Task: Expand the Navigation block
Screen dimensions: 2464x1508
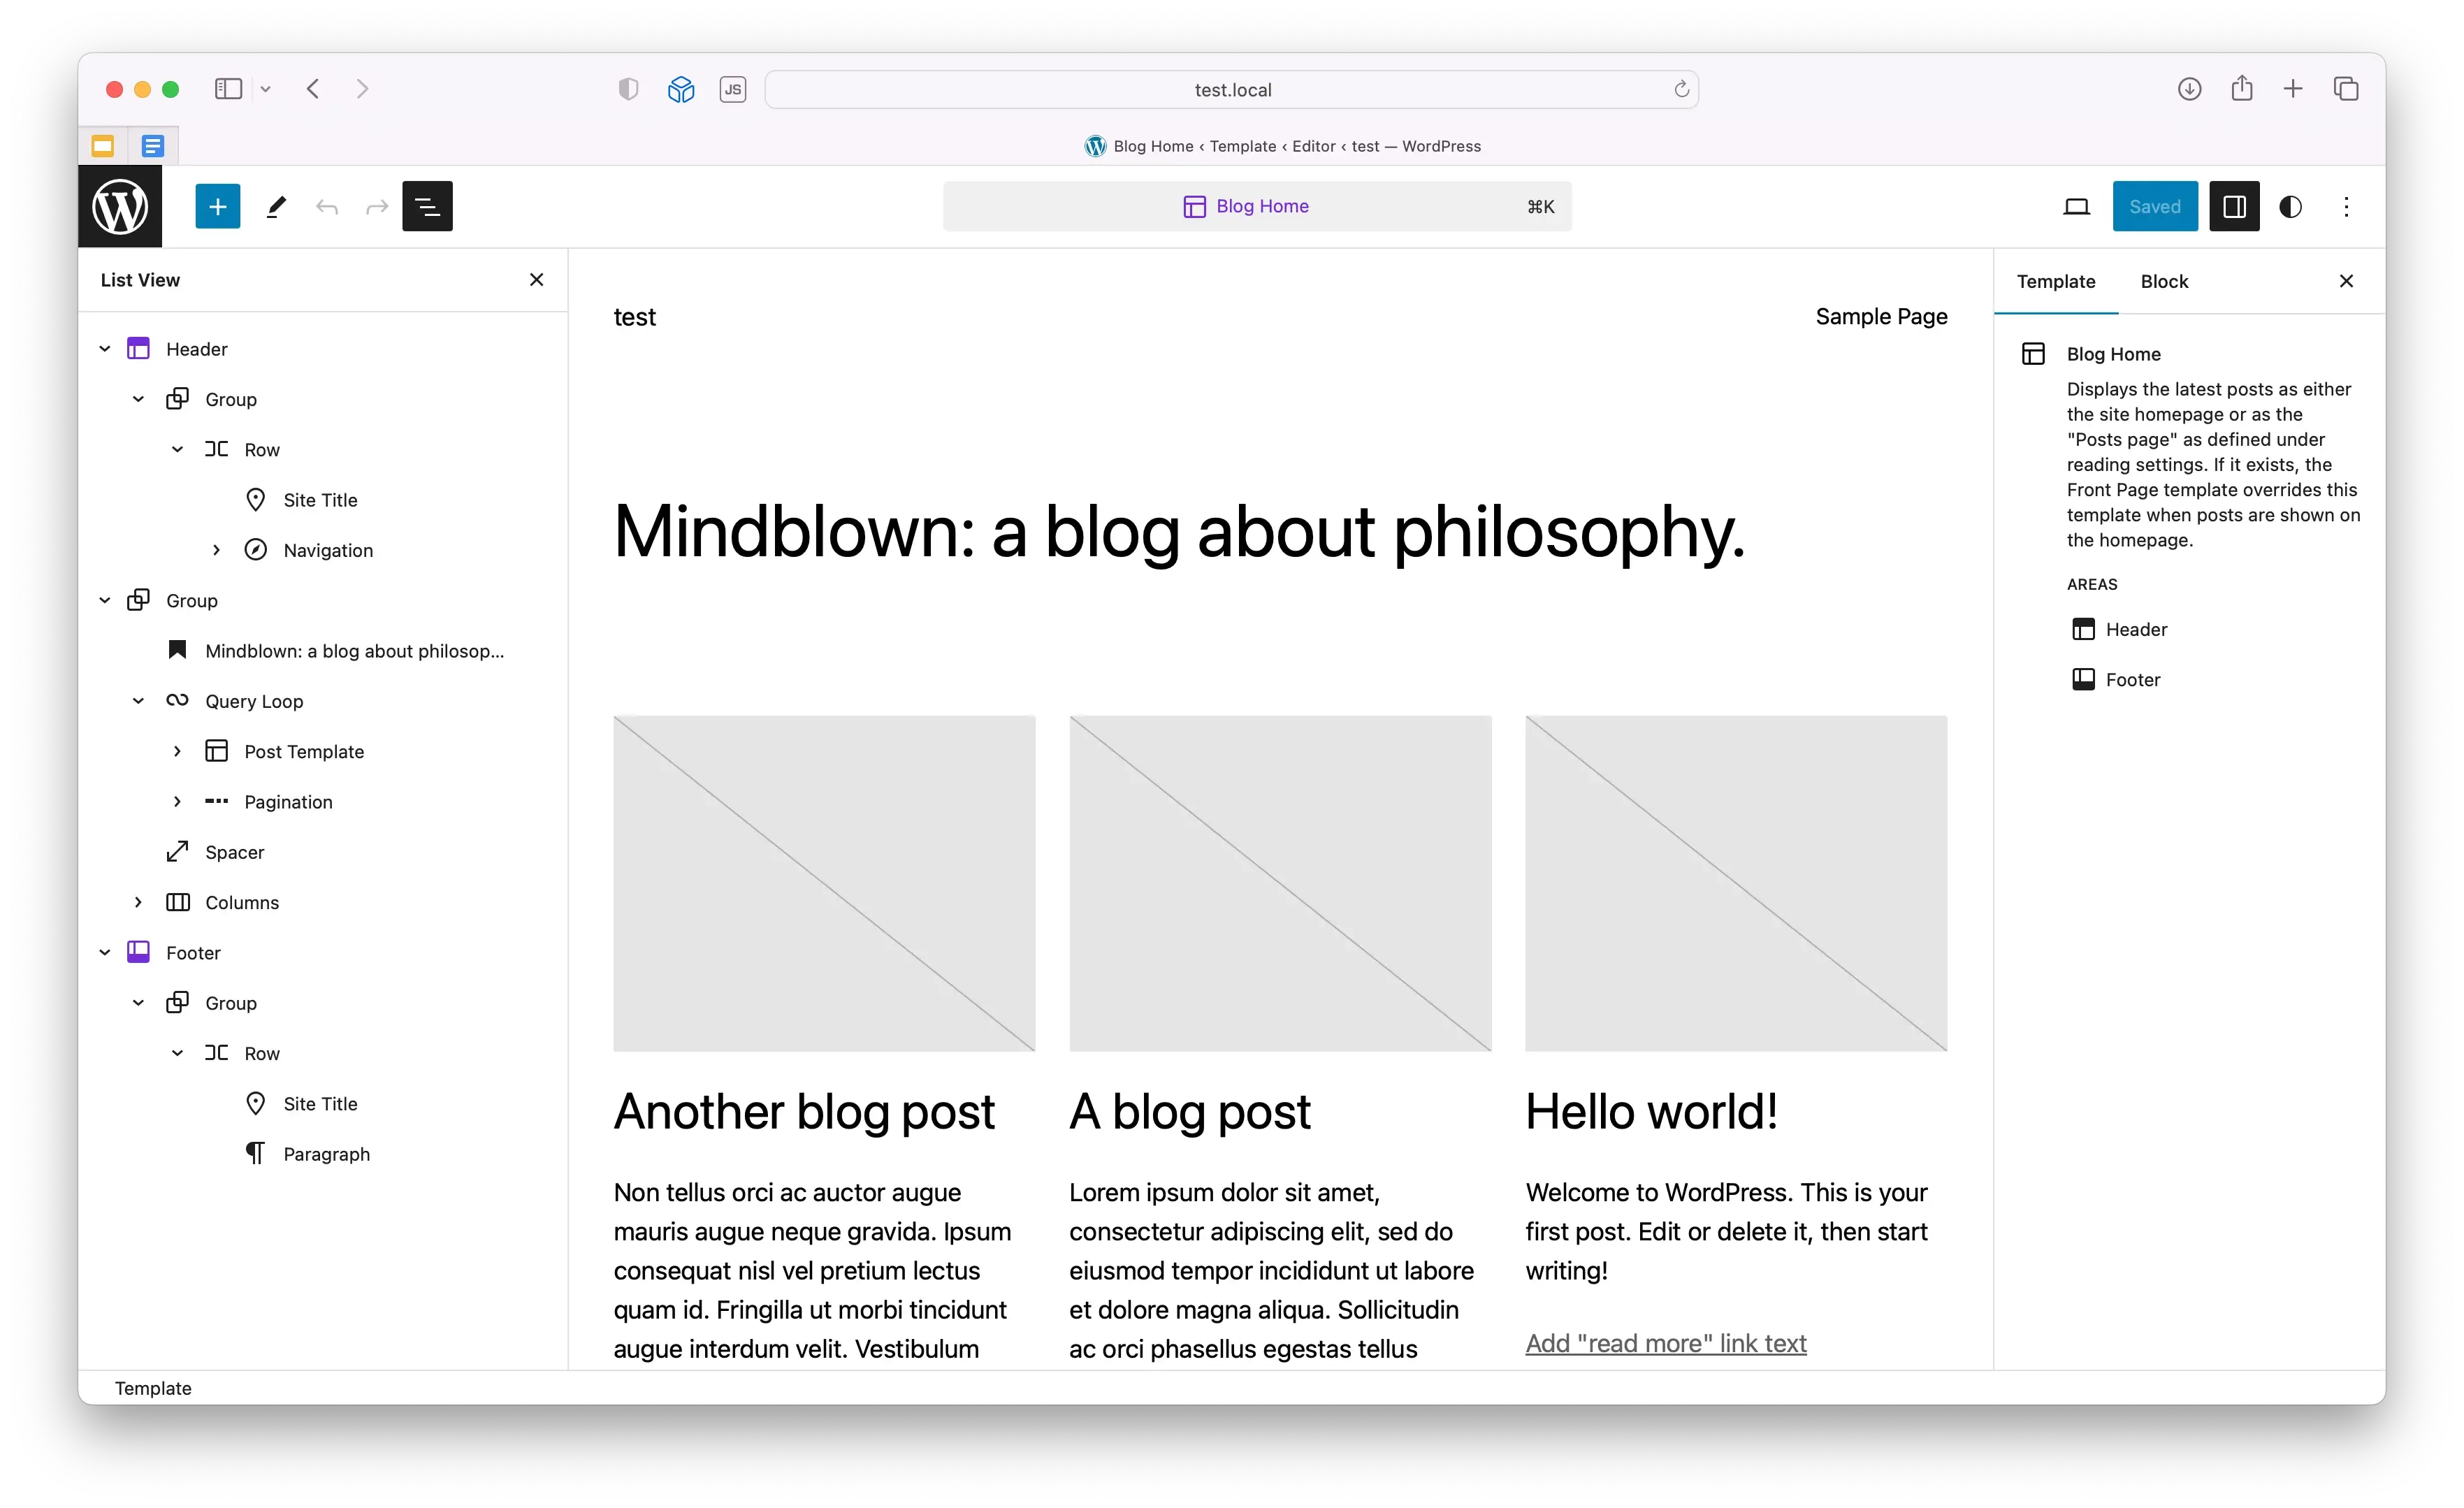Action: (x=216, y=550)
